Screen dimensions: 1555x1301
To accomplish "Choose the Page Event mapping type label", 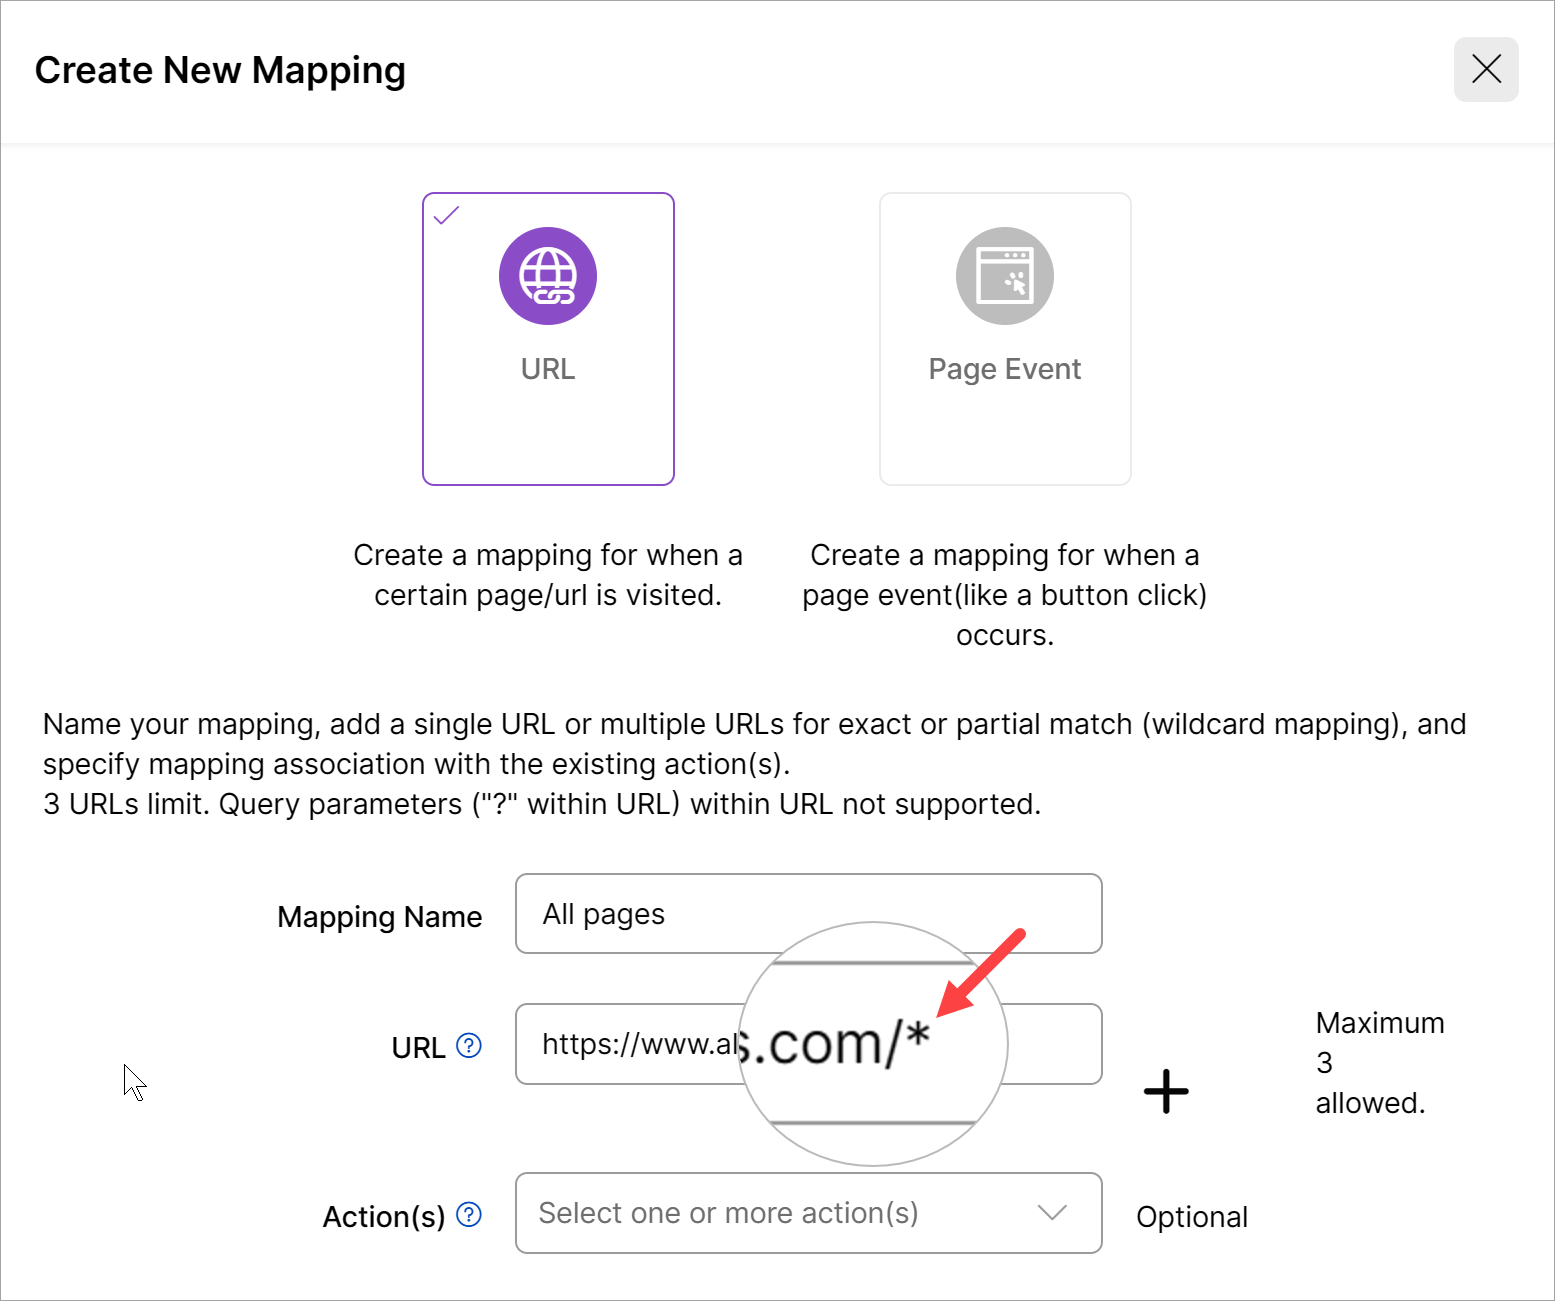I will pos(1004,369).
